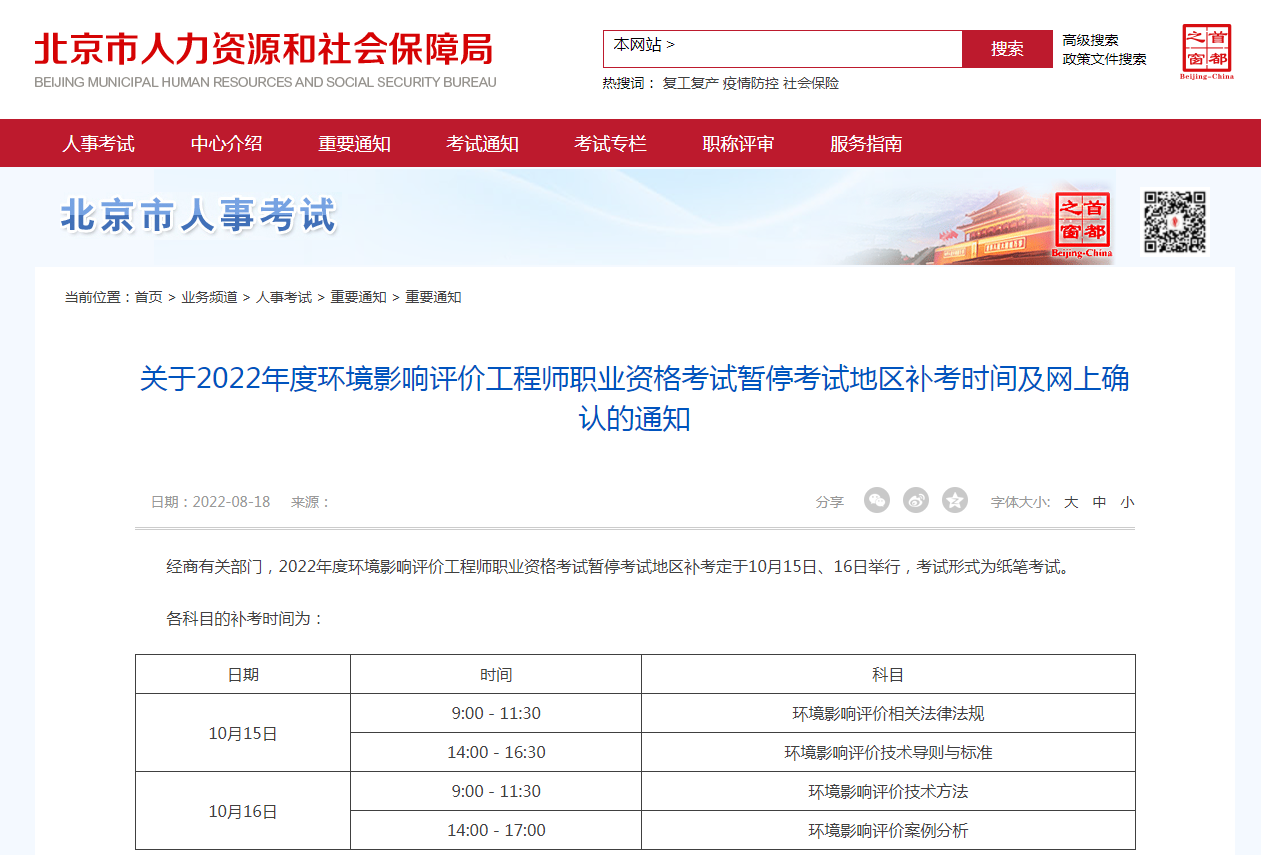Open the 高级搜索 advanced search link
1261x855 pixels.
(x=1090, y=40)
